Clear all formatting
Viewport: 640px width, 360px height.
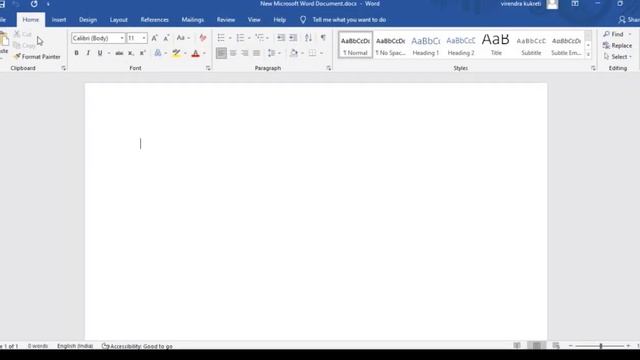[x=202, y=38]
